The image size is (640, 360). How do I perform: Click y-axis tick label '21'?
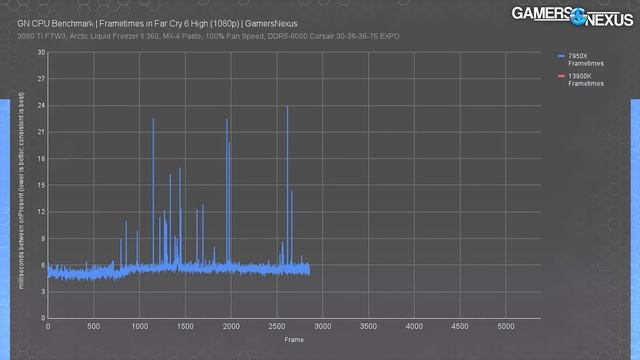41,132
